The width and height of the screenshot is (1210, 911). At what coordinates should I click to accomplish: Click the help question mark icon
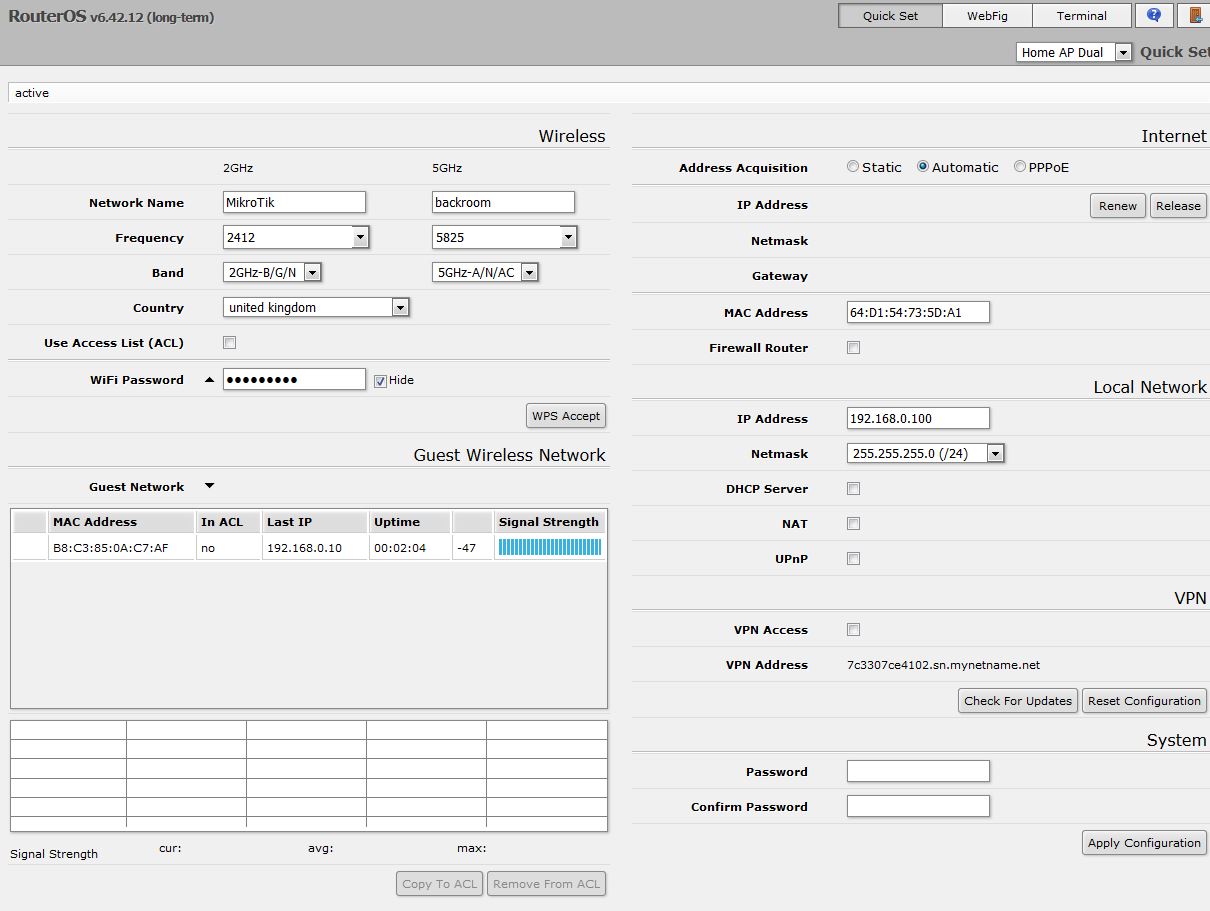click(1154, 16)
